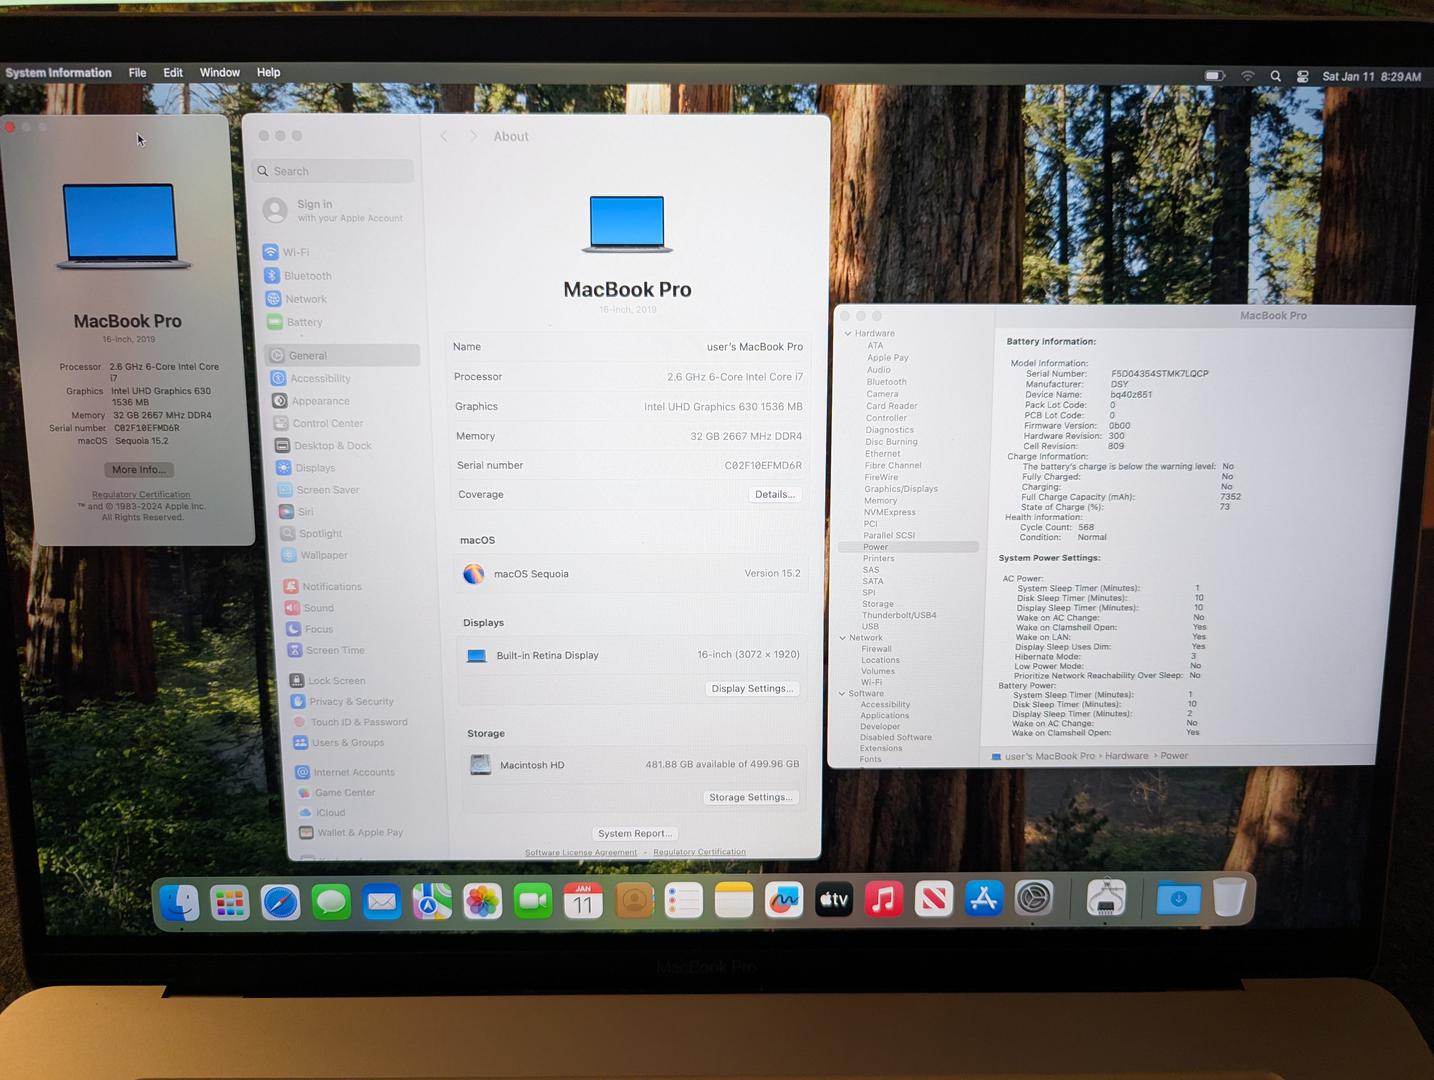Screen dimensions: 1434x1080
Task: Open Privacy & Security settings
Action: (x=342, y=702)
